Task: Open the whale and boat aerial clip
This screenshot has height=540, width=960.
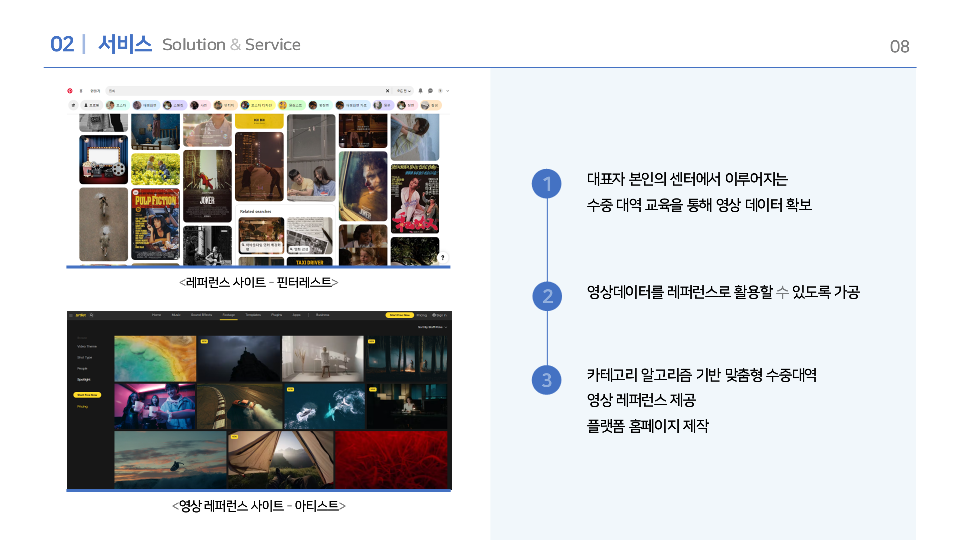Action: (323, 407)
